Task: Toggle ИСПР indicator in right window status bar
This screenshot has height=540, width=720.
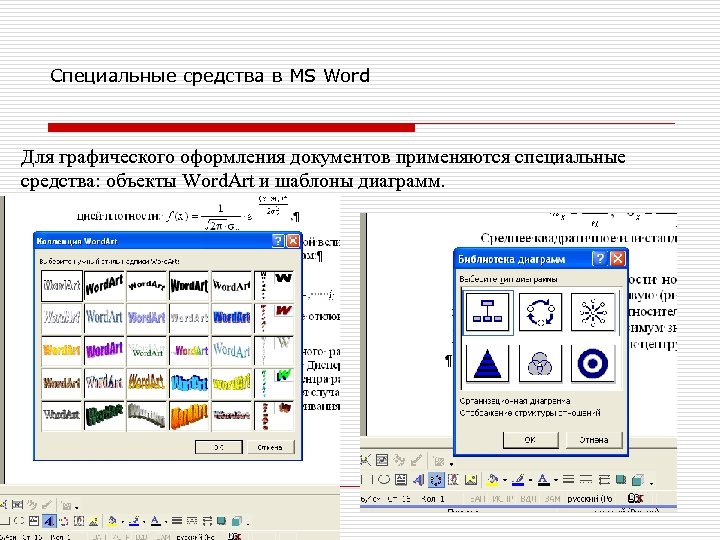Action: pos(503,499)
